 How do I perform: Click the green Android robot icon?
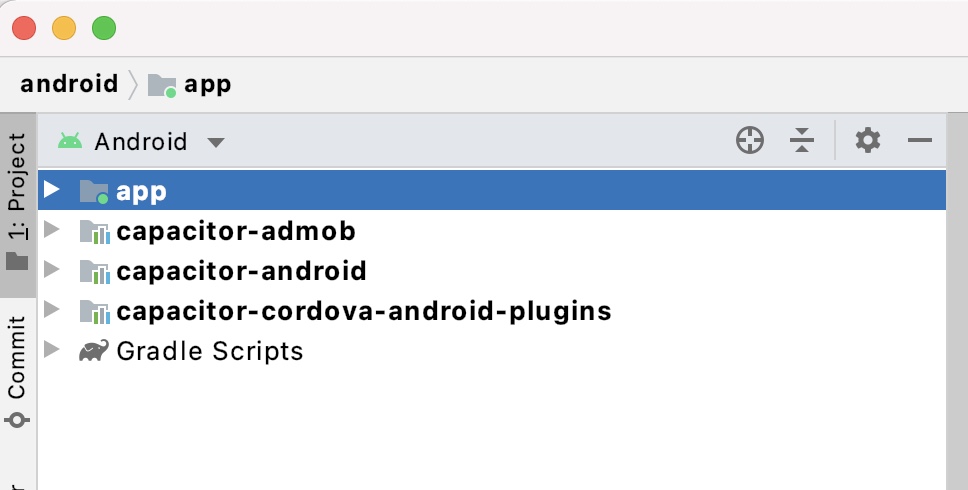coord(70,141)
